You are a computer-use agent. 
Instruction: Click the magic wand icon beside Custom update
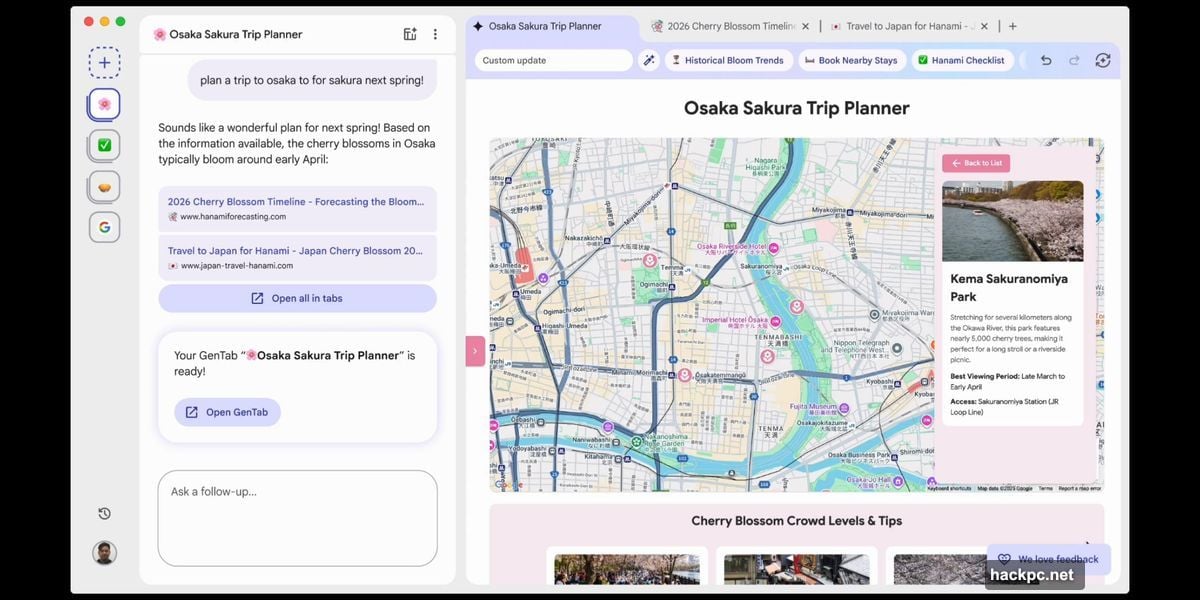pyautogui.click(x=648, y=60)
